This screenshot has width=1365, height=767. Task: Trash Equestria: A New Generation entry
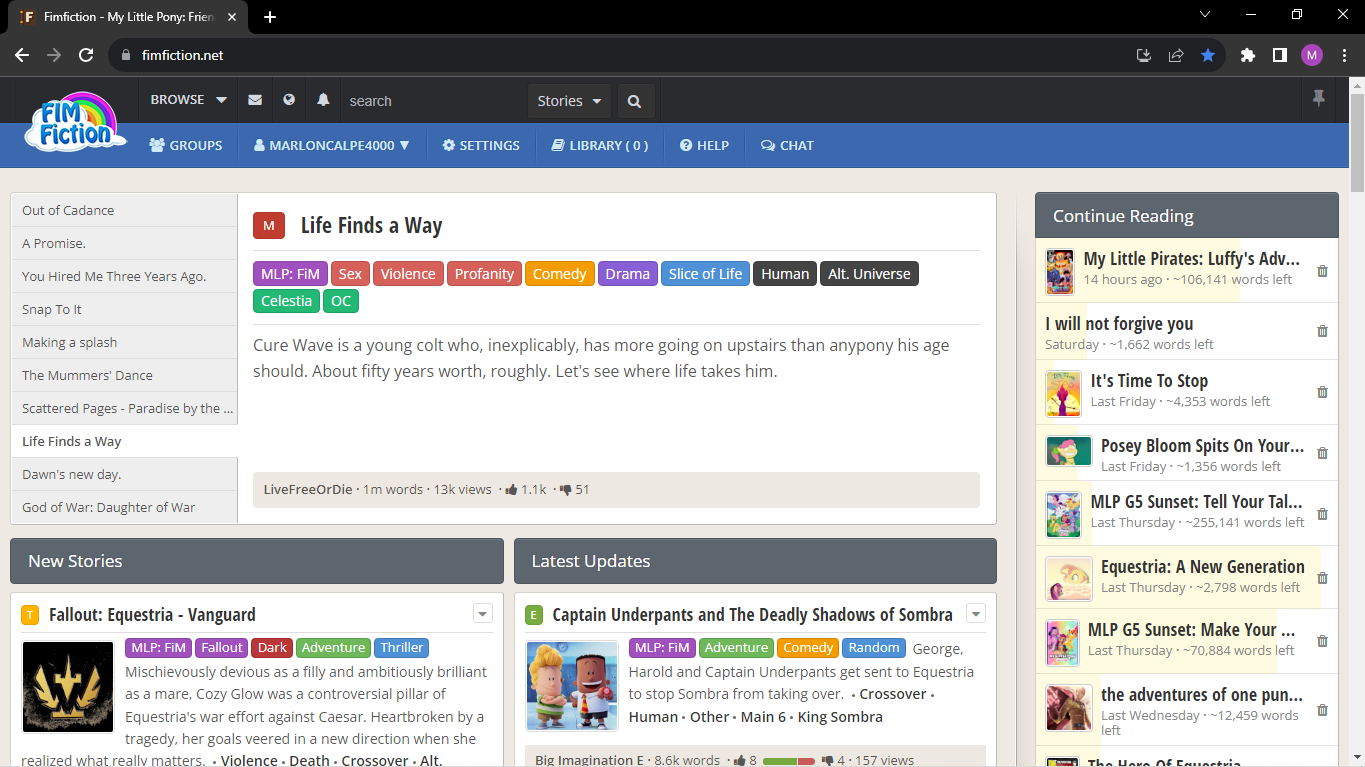point(1322,578)
